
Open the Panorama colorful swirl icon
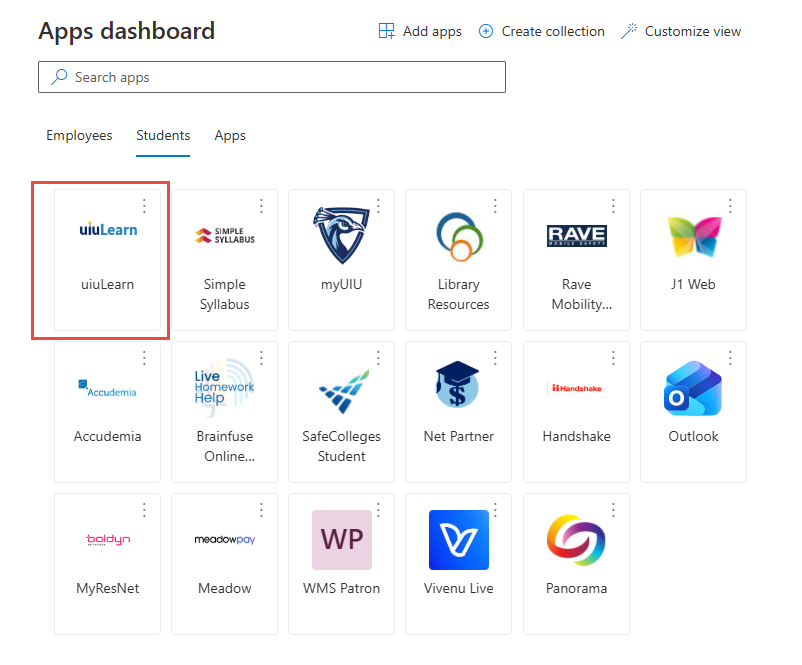[576, 540]
